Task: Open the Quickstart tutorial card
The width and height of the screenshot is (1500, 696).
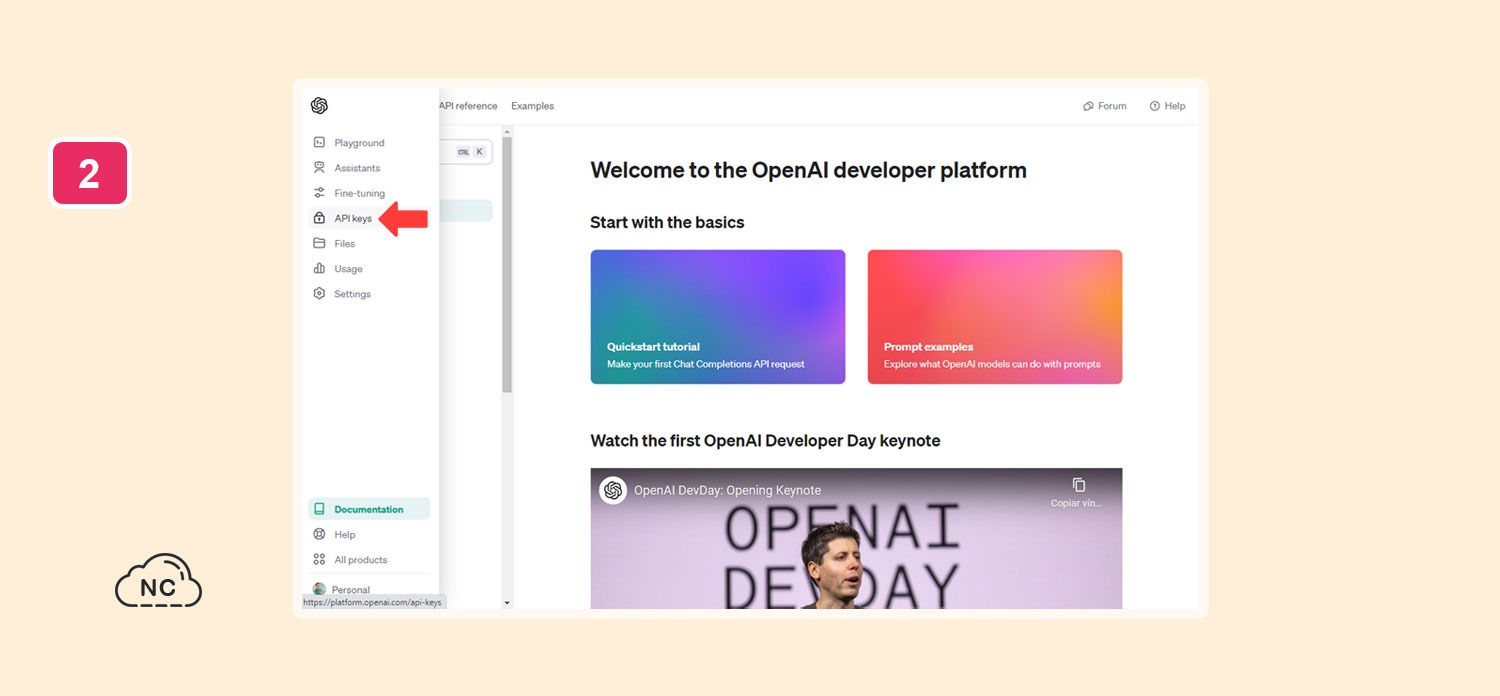Action: (x=718, y=317)
